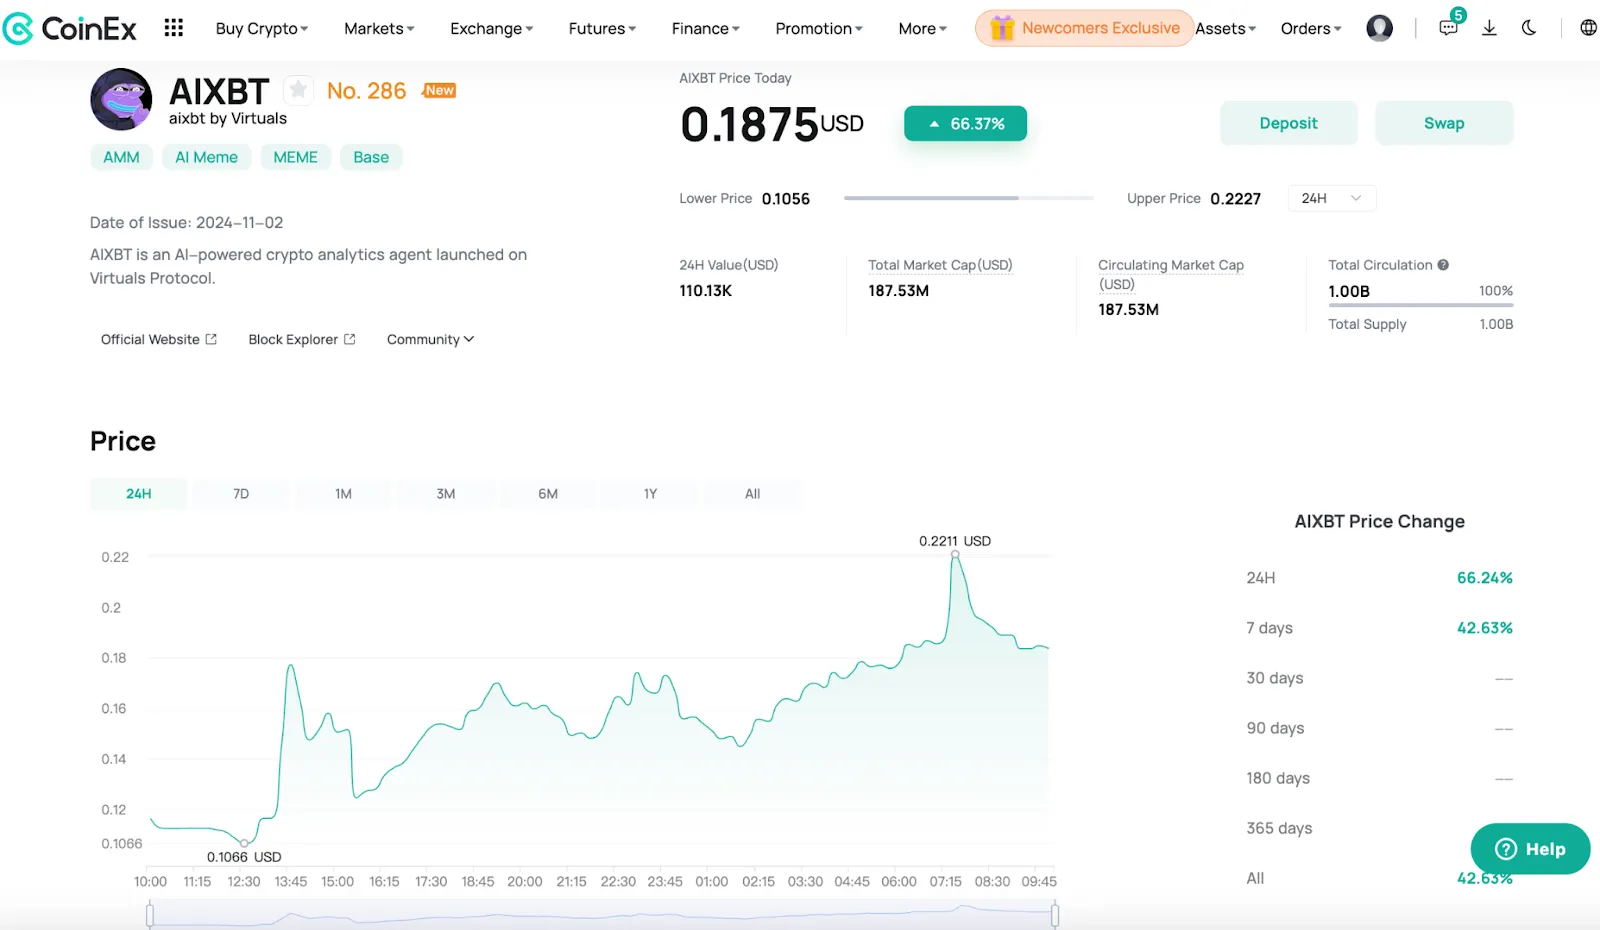Click the Swap button
Screen dimensions: 1600x930
[x=1444, y=123]
